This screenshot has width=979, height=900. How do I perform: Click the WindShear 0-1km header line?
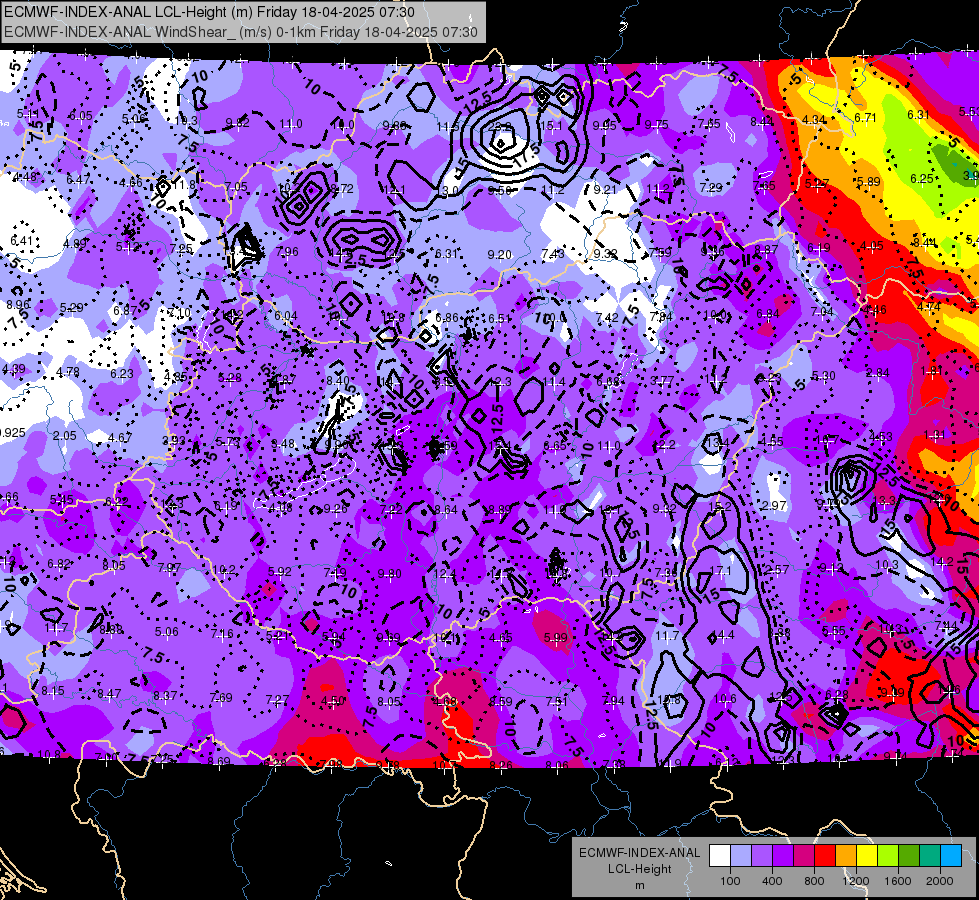click(x=241, y=32)
